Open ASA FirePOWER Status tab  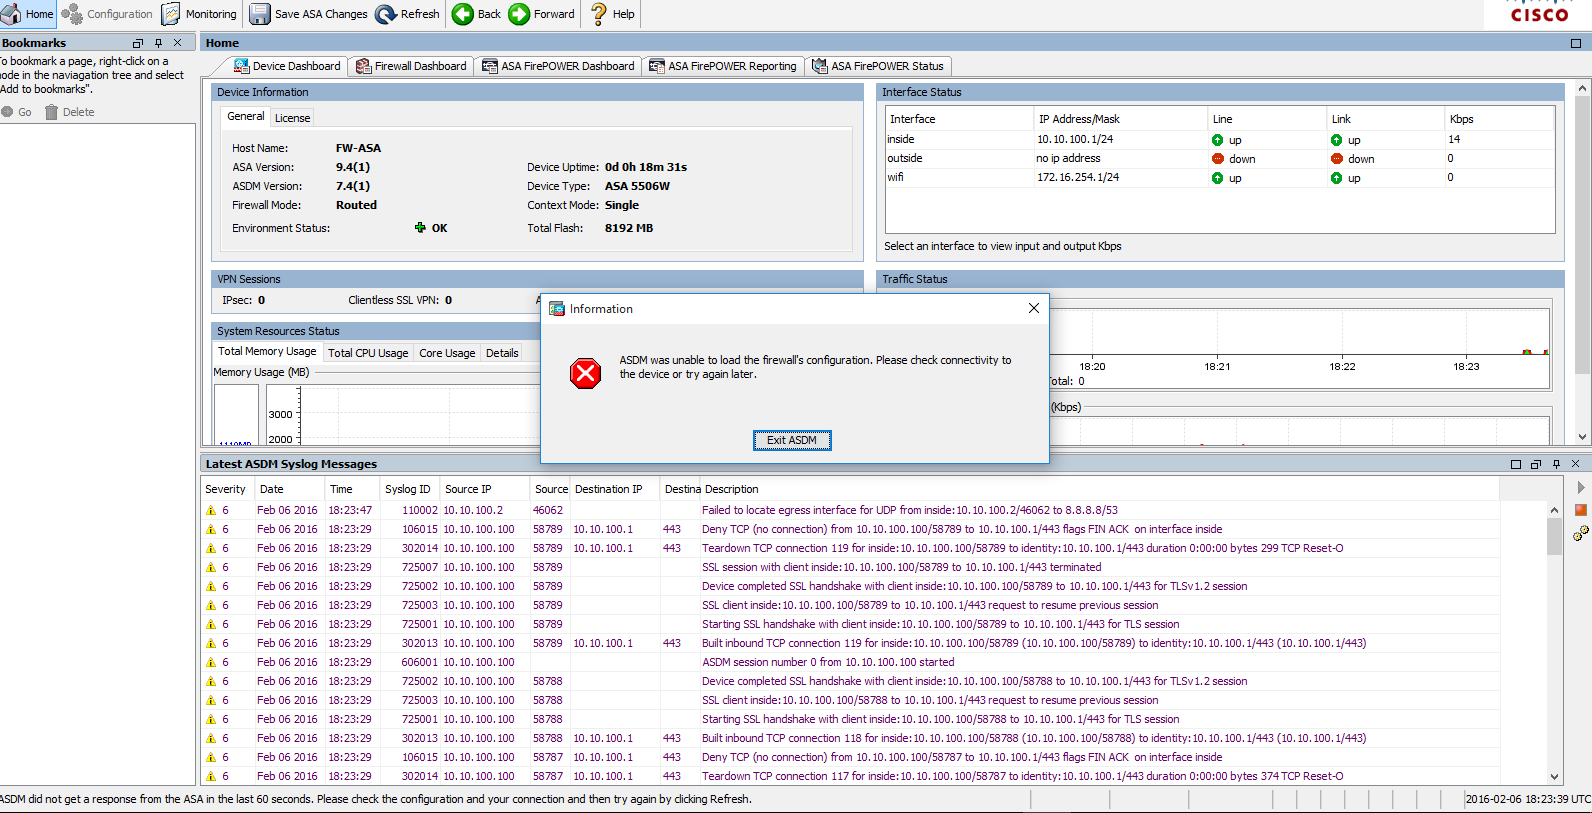878,66
